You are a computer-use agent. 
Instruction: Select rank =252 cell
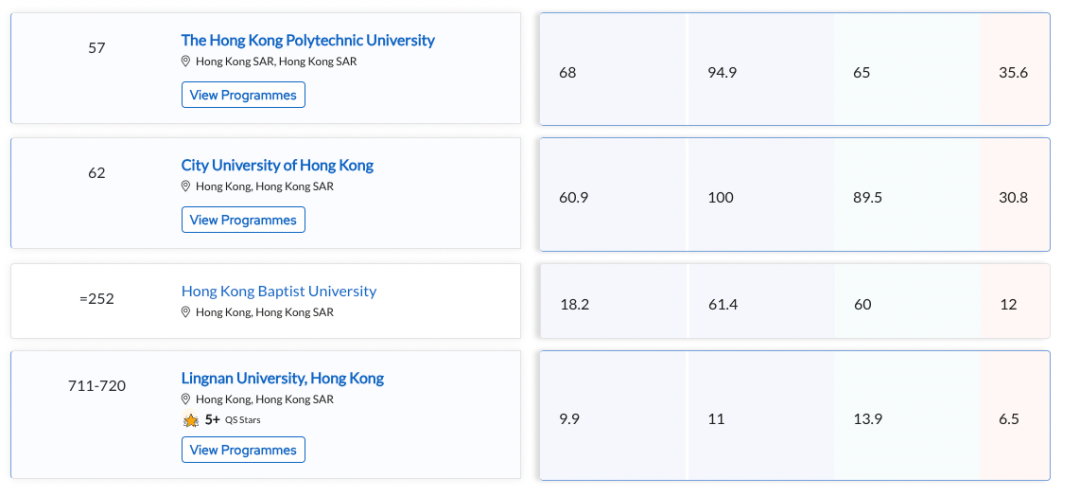point(96,299)
